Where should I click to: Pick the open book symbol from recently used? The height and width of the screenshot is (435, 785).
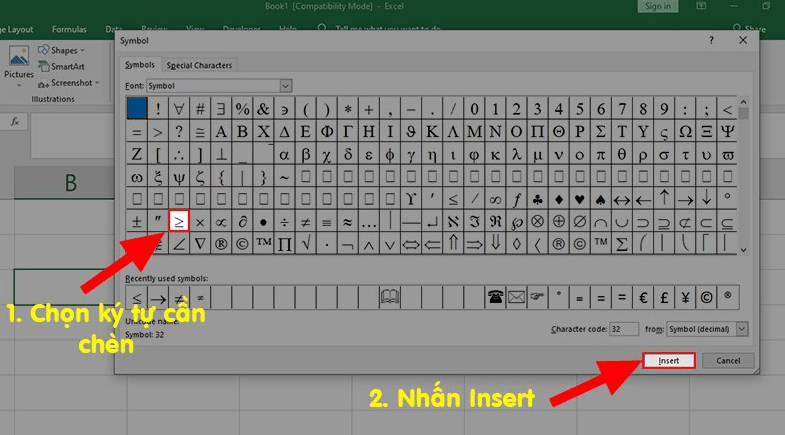(x=389, y=297)
